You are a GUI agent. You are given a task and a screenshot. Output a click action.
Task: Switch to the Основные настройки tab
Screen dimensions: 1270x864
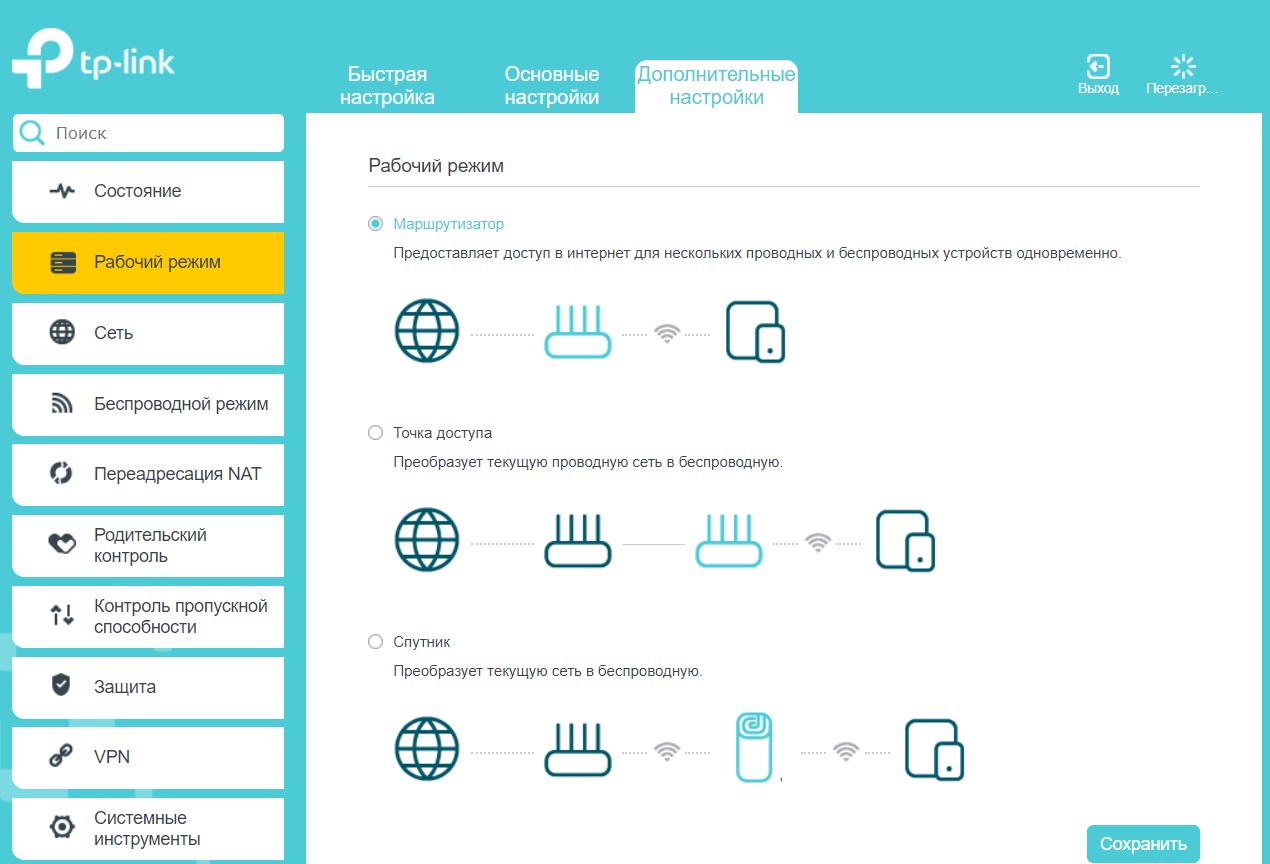tap(552, 86)
